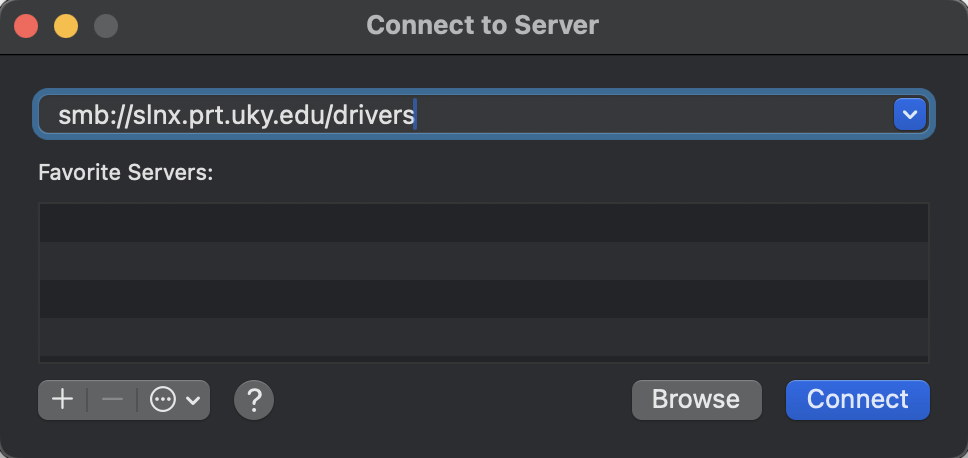
Task: Open the ellipsis action menu icon
Action: (x=163, y=400)
